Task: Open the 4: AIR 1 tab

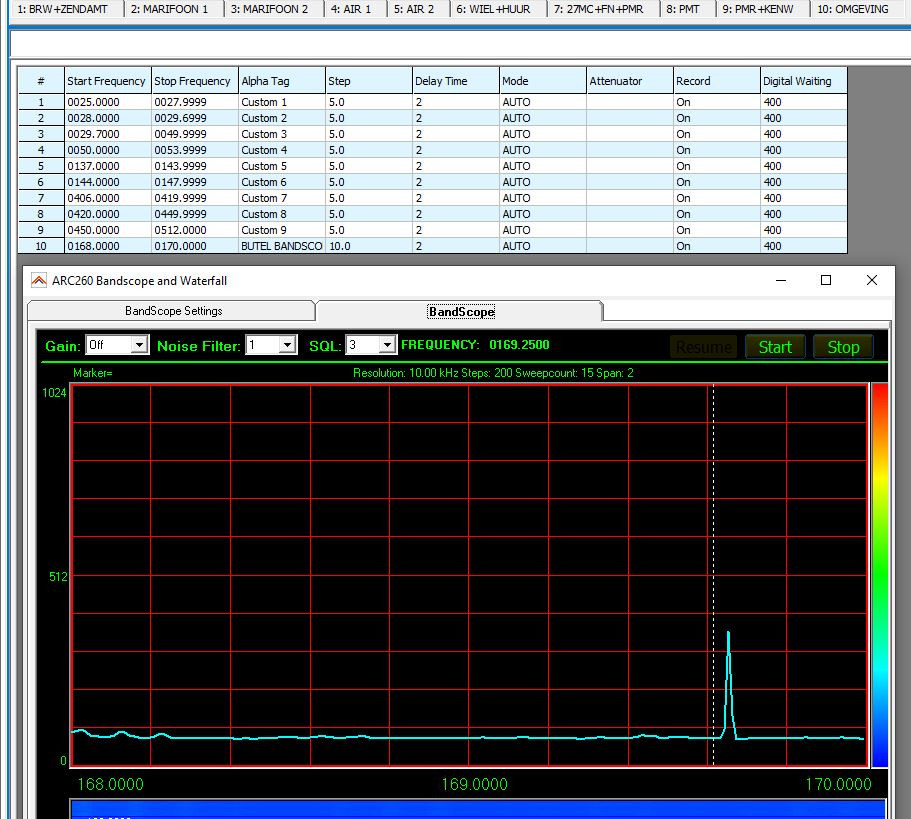Action: (350, 9)
